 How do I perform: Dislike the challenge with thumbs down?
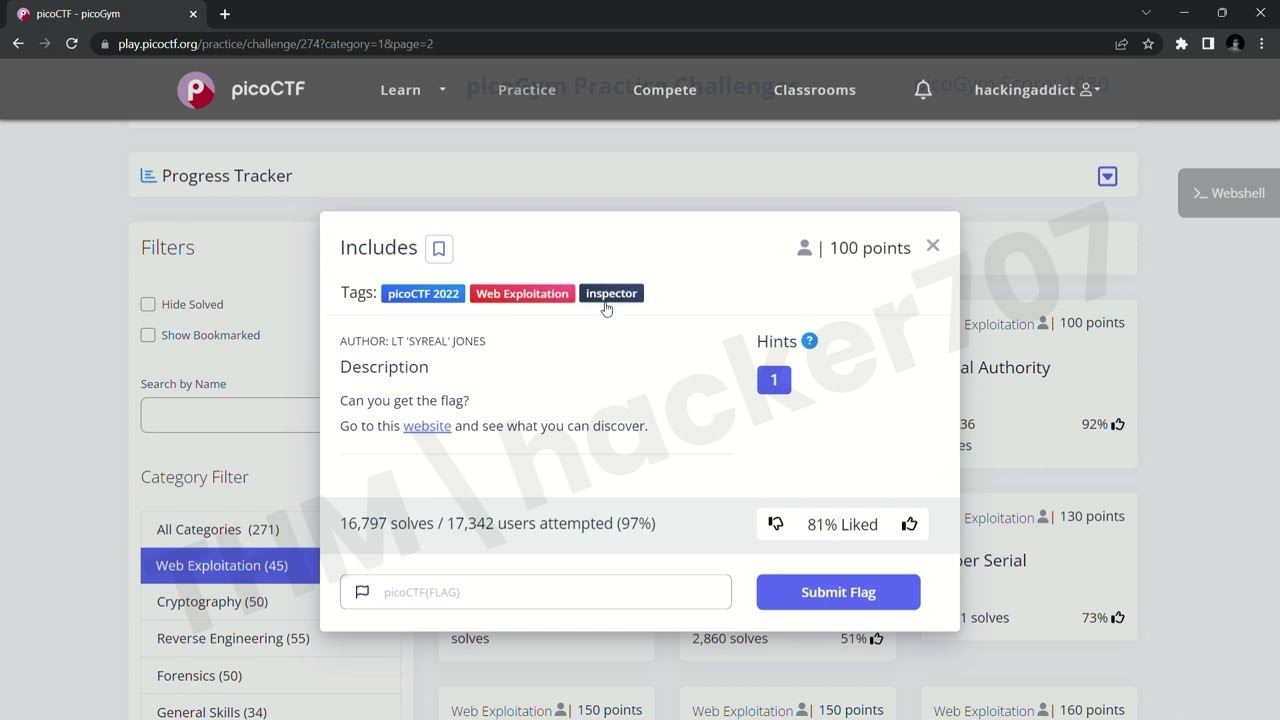click(x=776, y=524)
